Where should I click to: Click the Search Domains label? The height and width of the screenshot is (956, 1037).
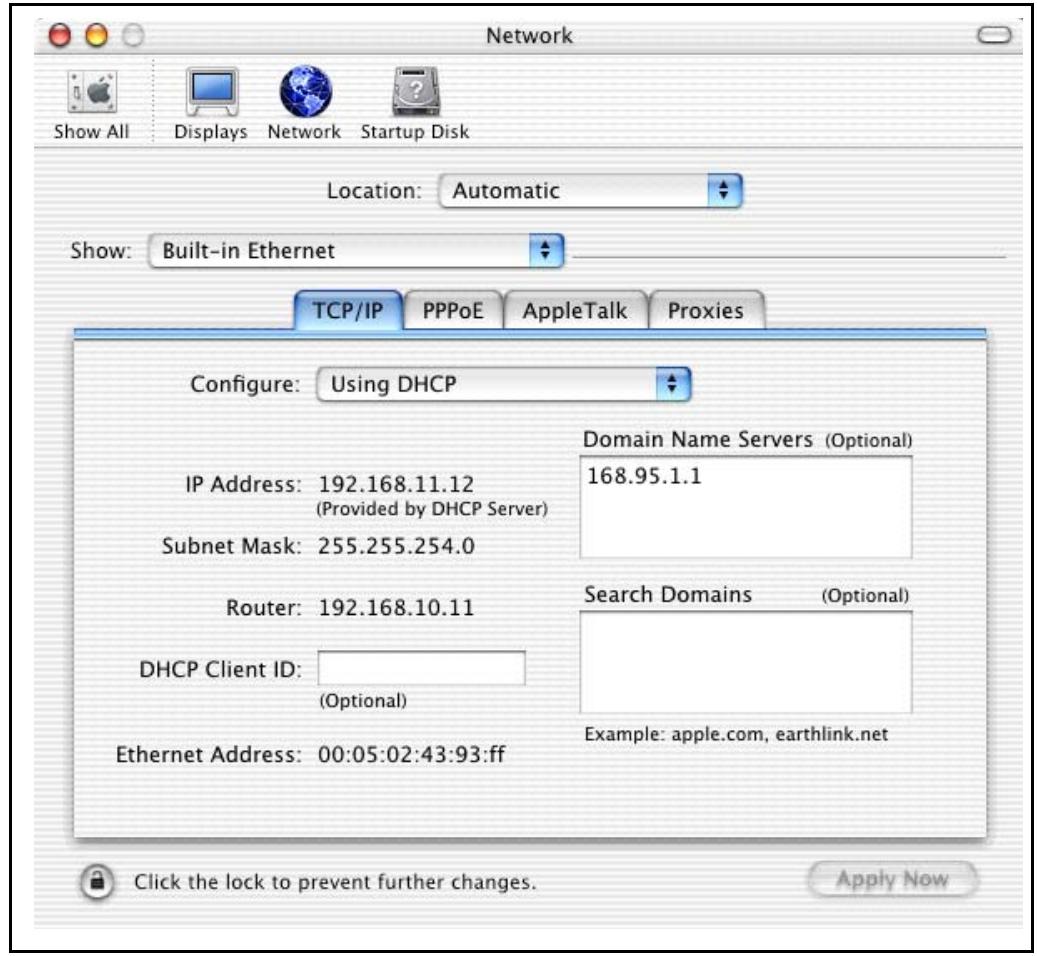(668, 594)
